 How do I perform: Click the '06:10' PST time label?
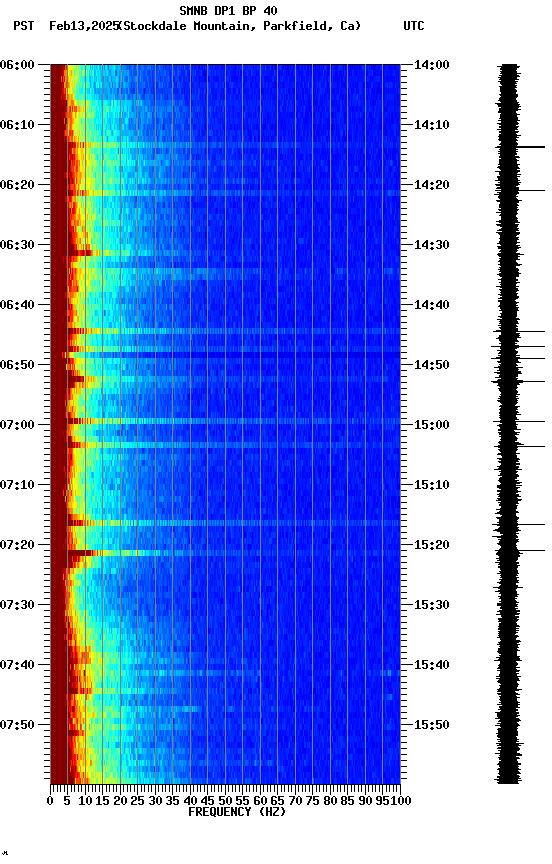[x=17, y=125]
